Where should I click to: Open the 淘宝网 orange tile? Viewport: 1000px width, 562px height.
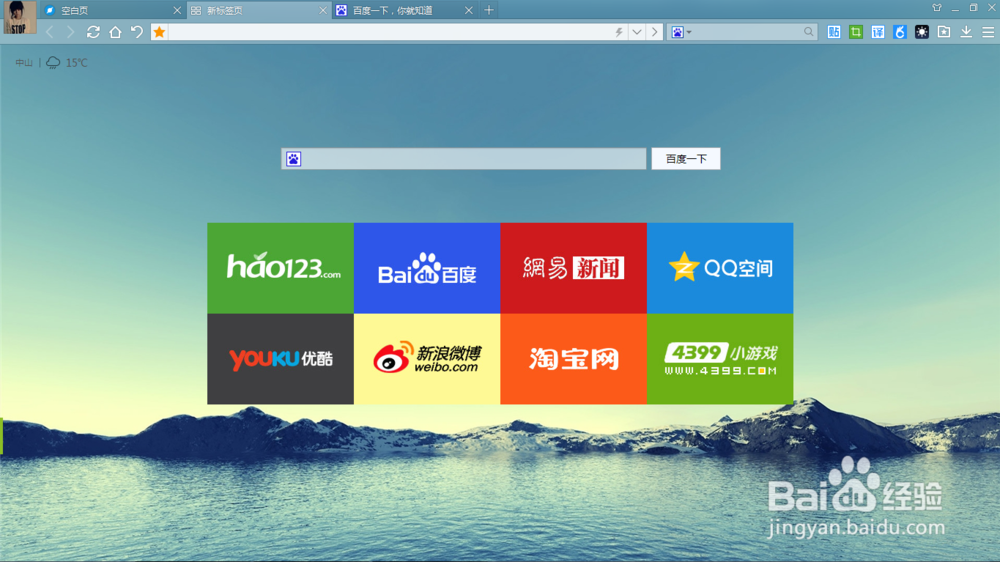pyautogui.click(x=574, y=359)
